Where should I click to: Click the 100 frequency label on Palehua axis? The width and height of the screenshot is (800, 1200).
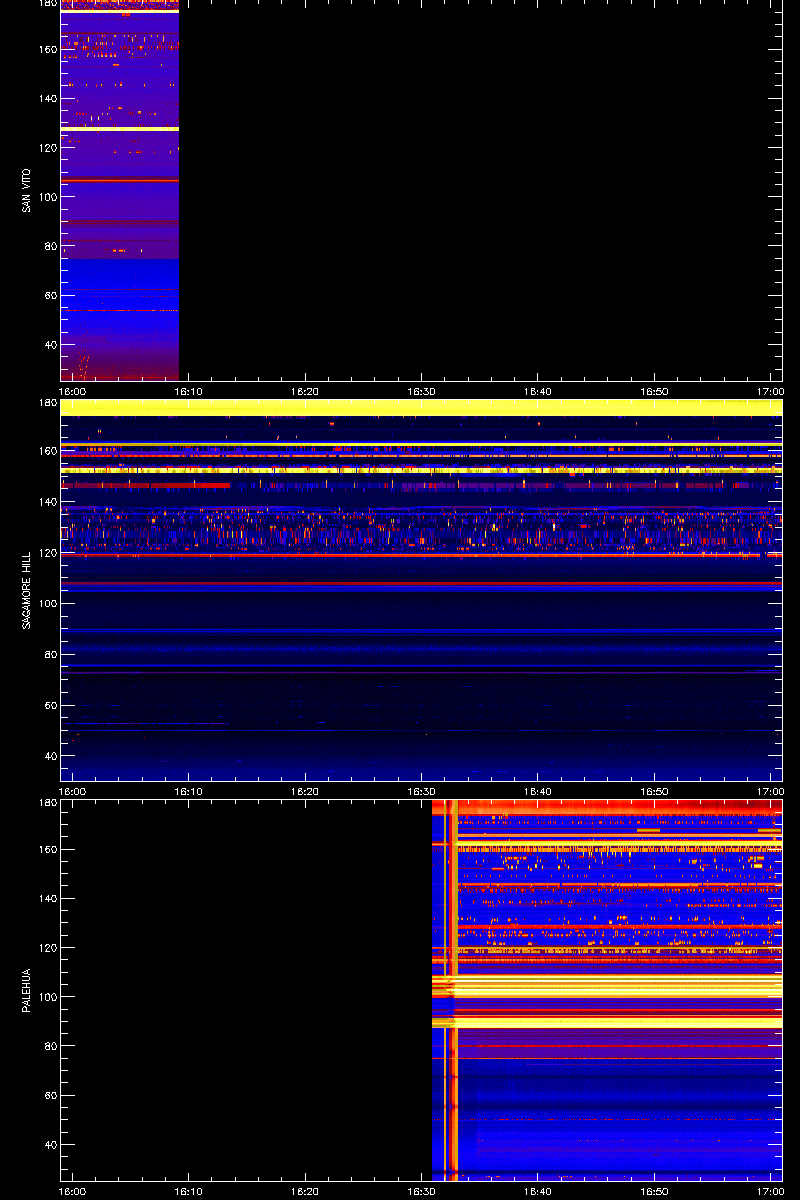[48, 997]
